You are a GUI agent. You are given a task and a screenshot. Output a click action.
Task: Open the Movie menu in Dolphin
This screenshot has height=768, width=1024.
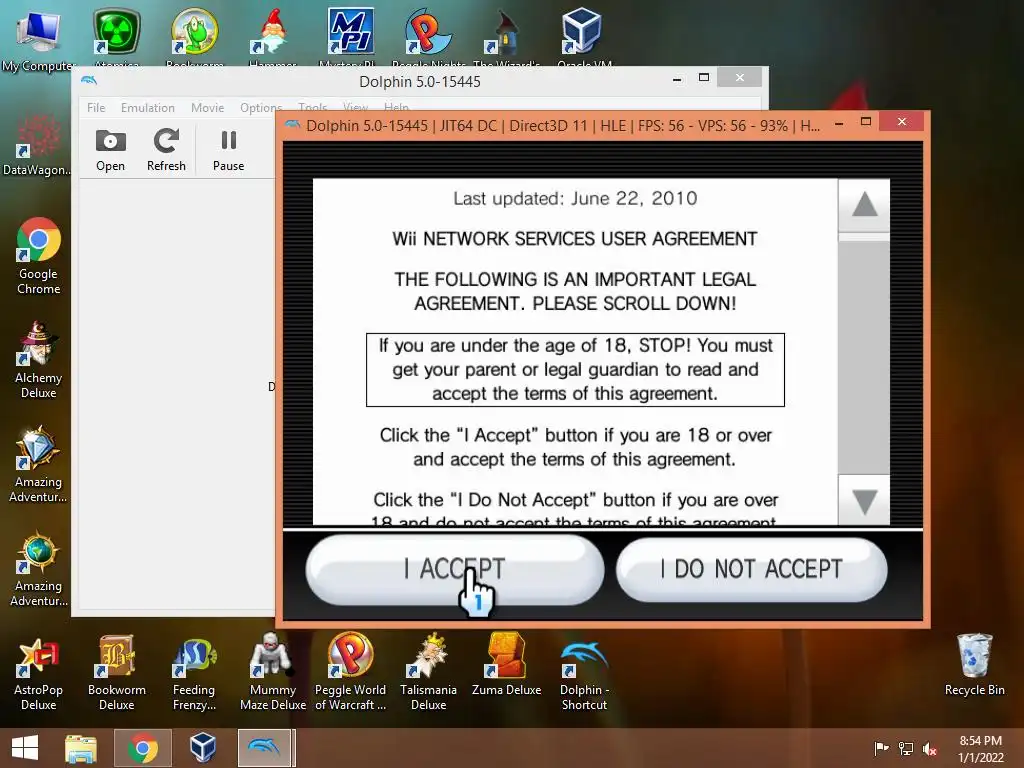[208, 108]
